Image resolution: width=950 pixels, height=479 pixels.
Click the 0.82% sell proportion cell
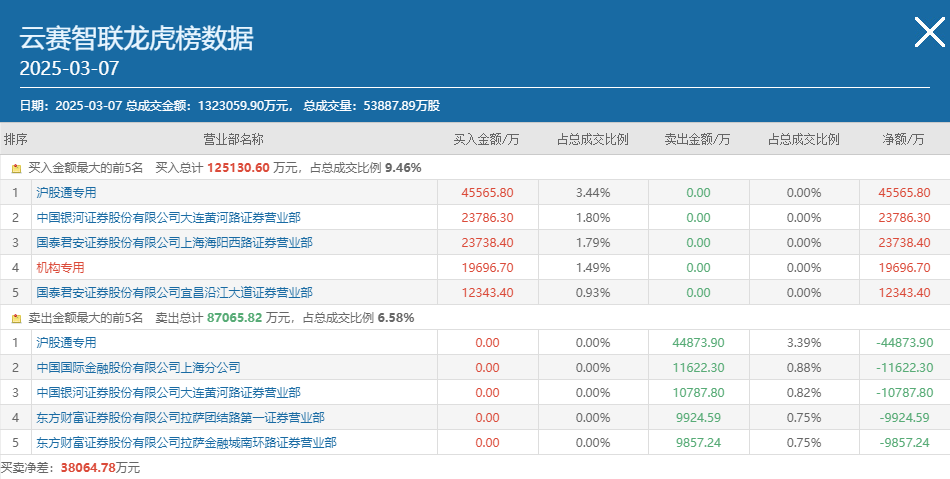[804, 392]
